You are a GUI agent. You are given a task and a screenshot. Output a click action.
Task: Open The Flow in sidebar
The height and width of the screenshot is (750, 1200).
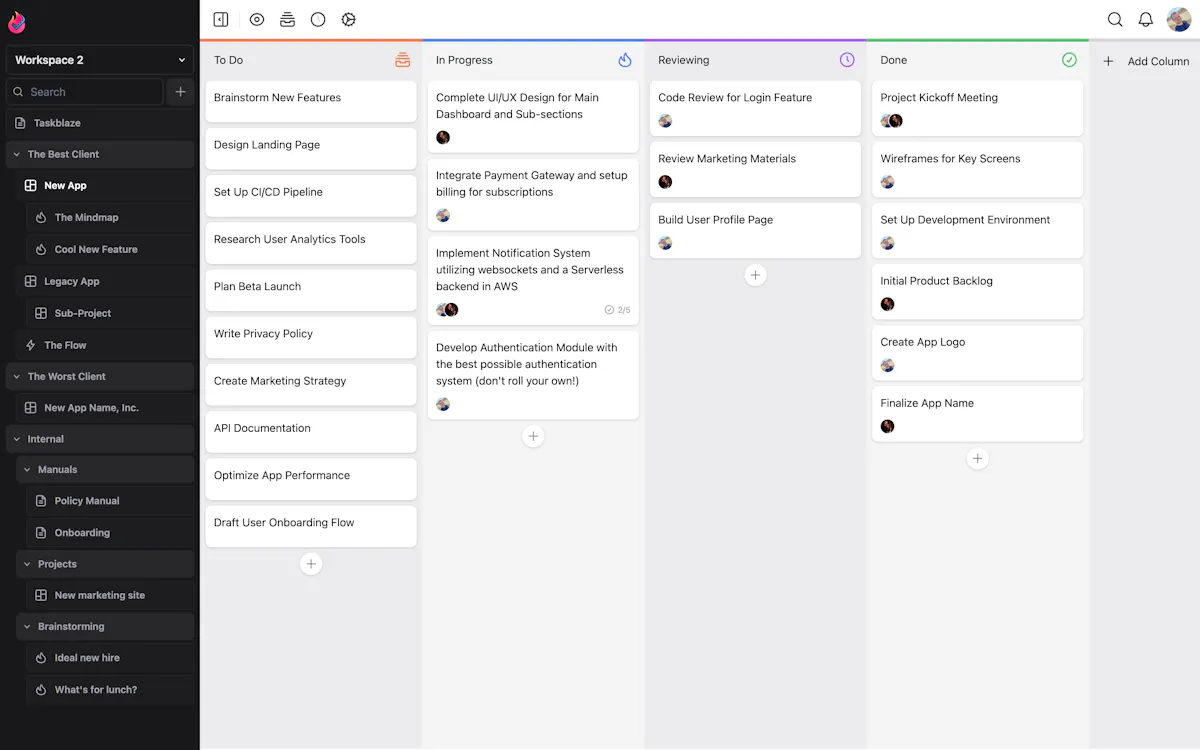(x=105, y=345)
